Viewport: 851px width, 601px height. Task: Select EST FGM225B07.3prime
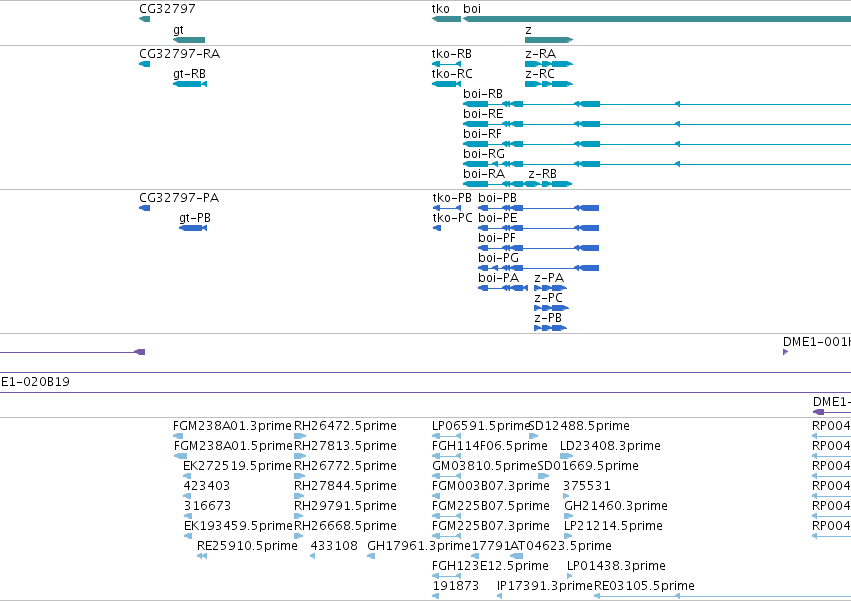(x=491, y=526)
